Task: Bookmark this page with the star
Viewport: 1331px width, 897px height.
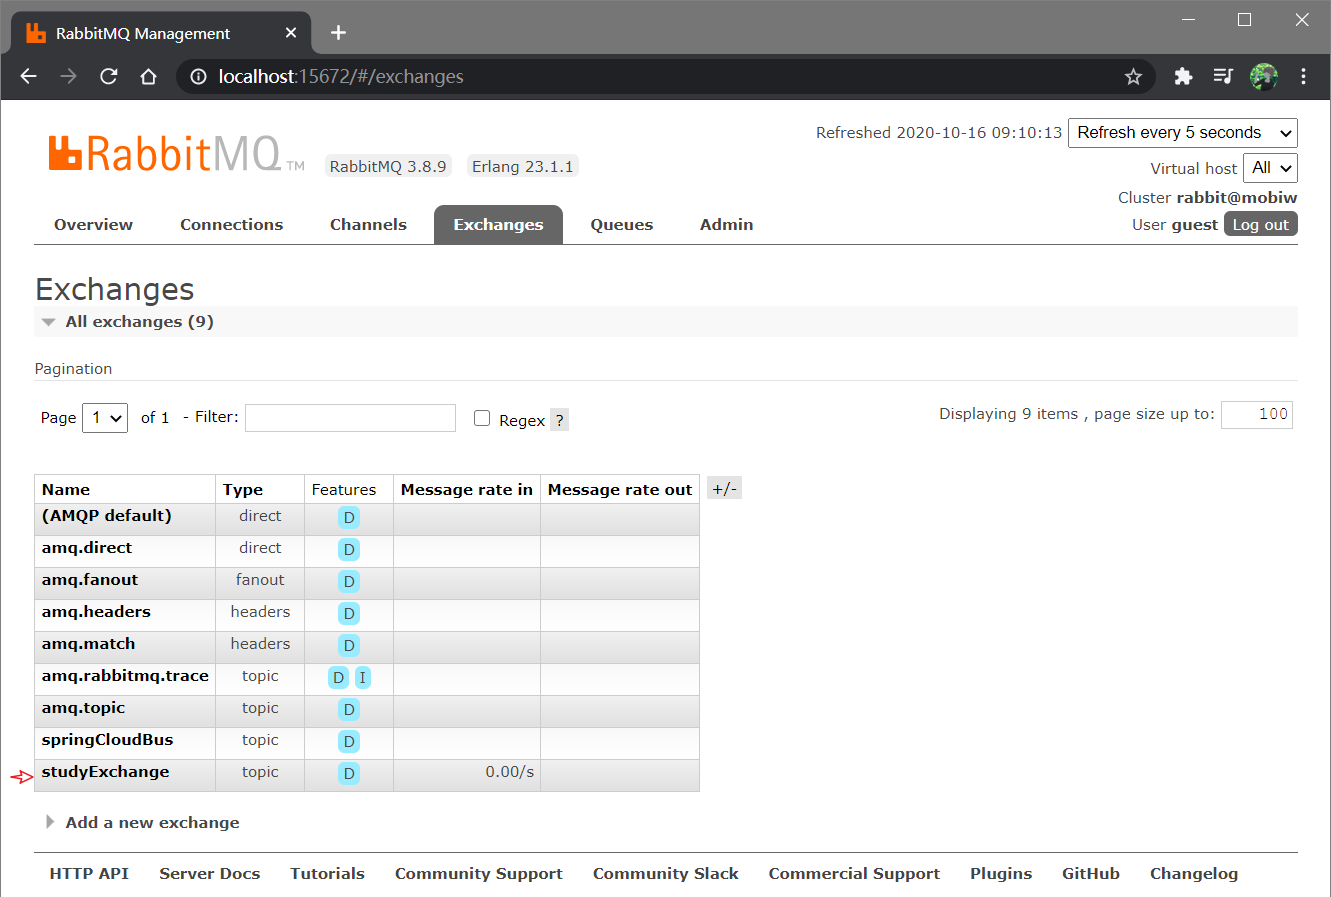Action: pos(1133,77)
